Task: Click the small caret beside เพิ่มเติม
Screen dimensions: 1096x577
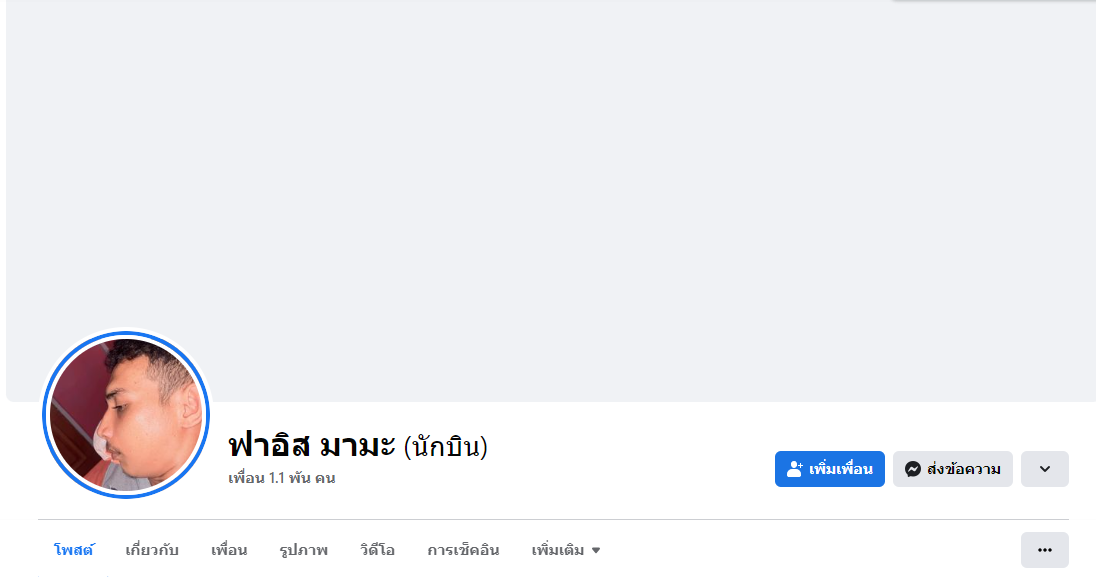Action: [x=596, y=551]
